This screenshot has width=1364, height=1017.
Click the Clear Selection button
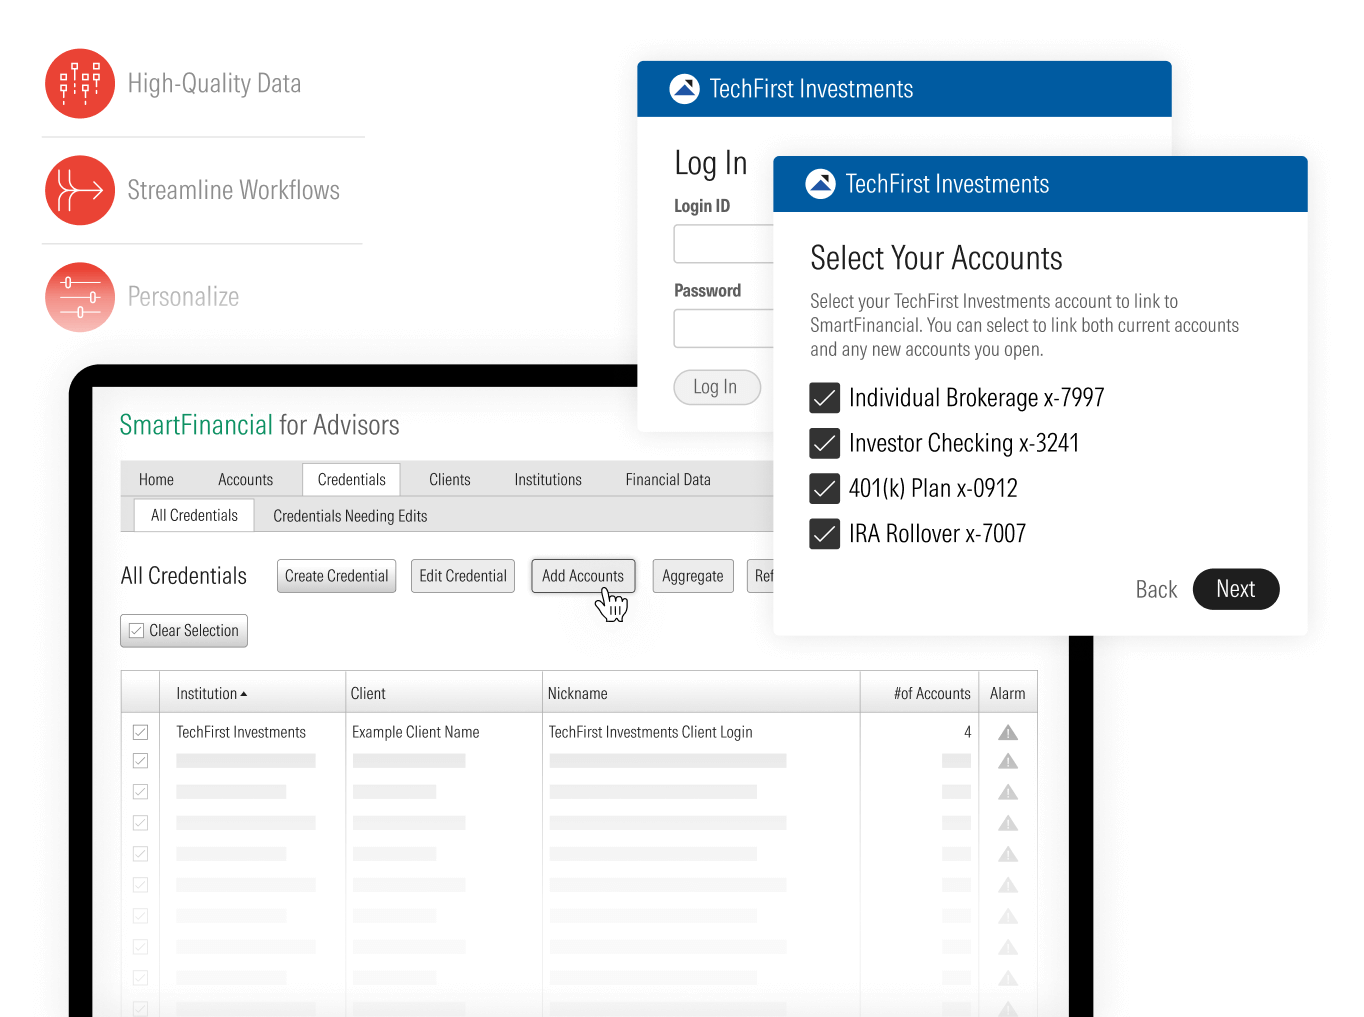pos(184,631)
